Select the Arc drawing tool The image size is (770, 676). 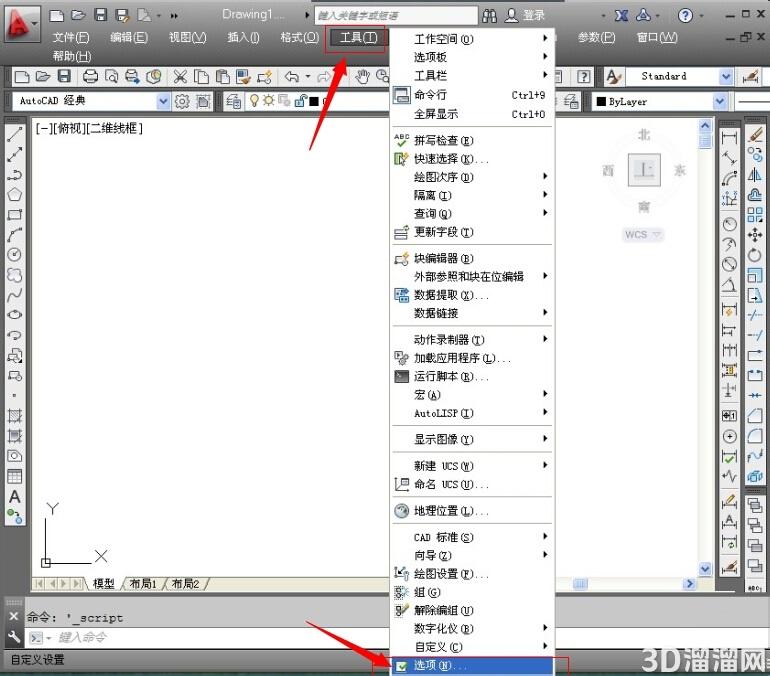coord(14,235)
